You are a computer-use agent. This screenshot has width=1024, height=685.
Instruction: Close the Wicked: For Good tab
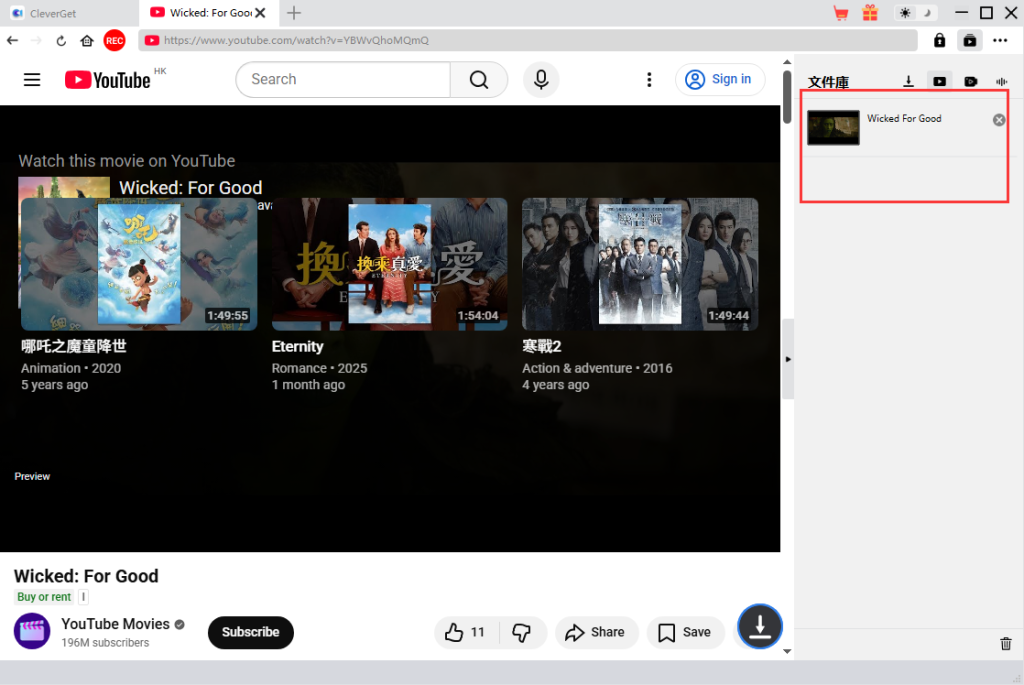(260, 13)
